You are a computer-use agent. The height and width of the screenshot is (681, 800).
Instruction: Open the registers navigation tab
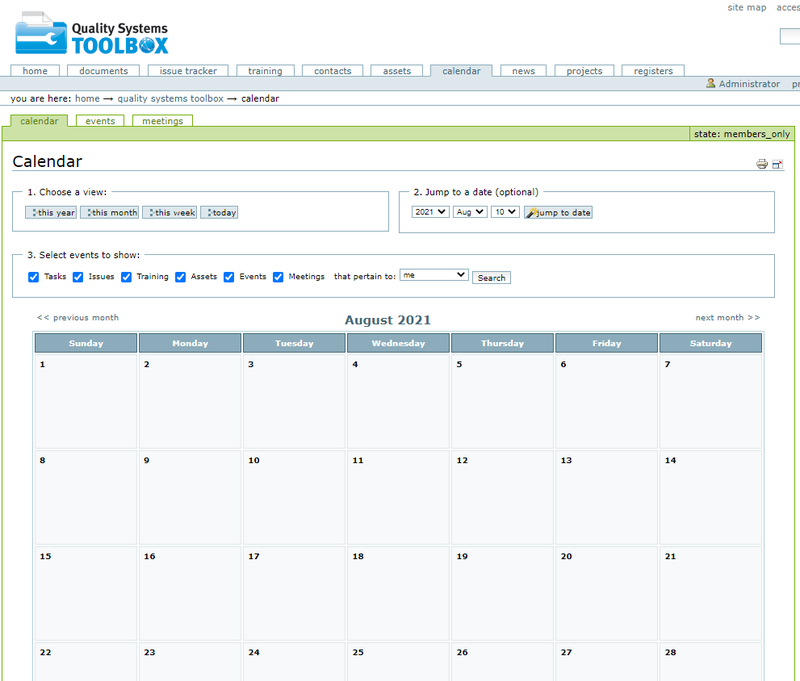[653, 71]
